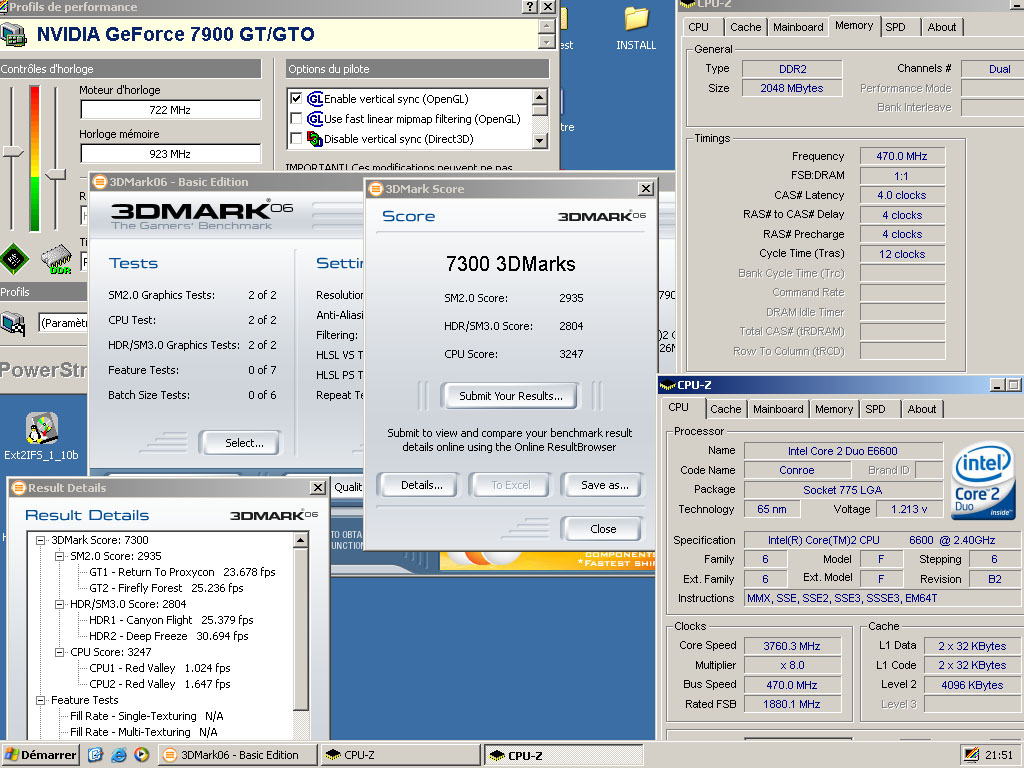Open the Démarrer start menu

tap(39, 755)
